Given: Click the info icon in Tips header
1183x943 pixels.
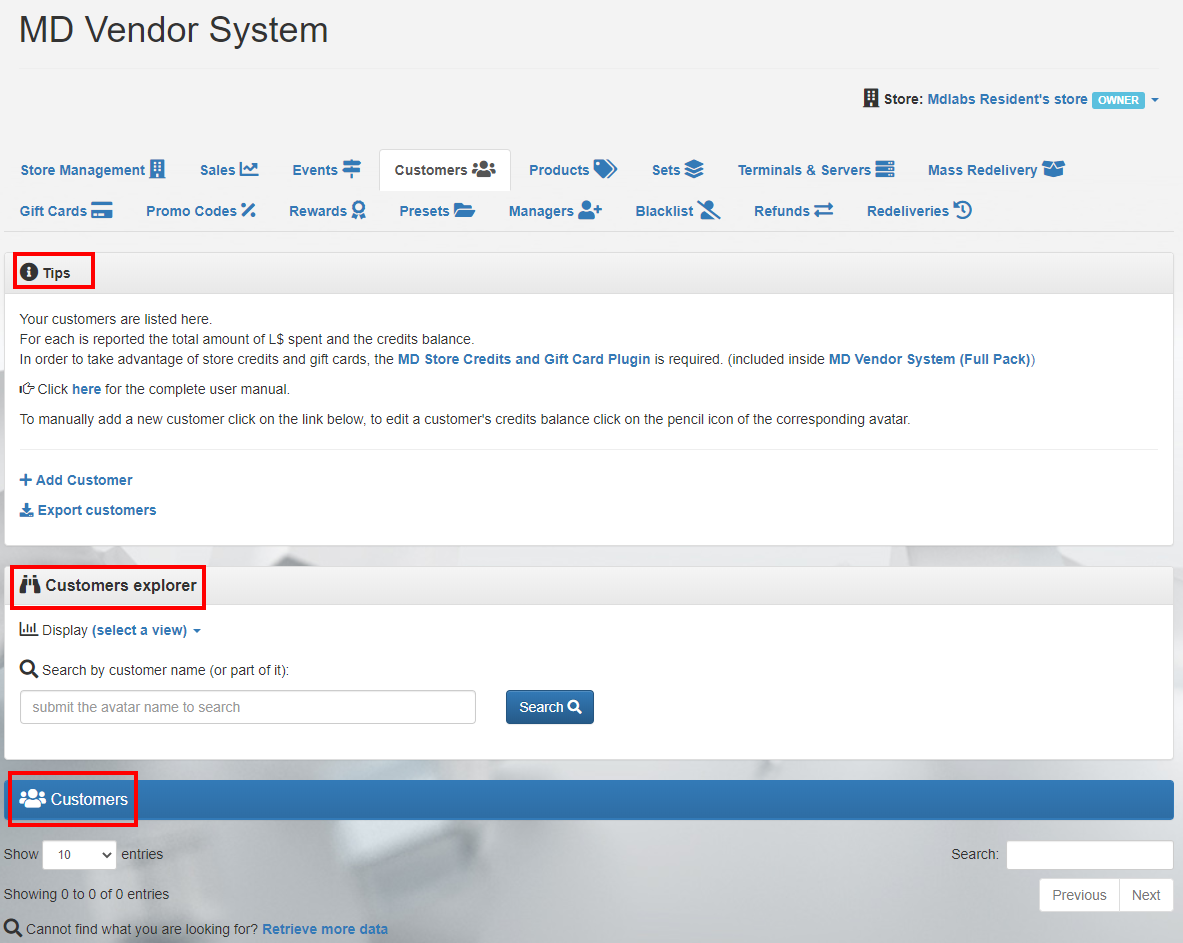Looking at the screenshot, I should click(29, 272).
